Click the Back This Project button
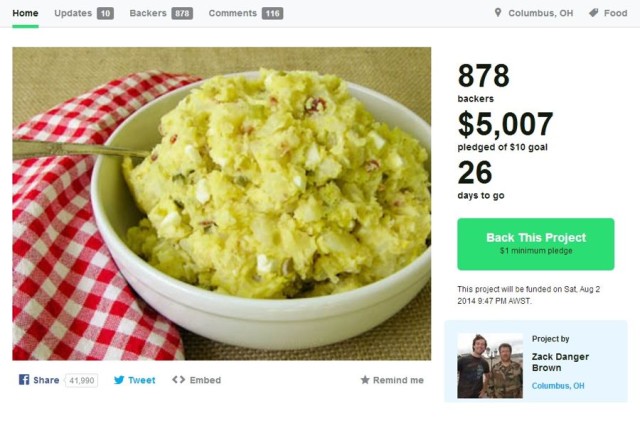 536,244
